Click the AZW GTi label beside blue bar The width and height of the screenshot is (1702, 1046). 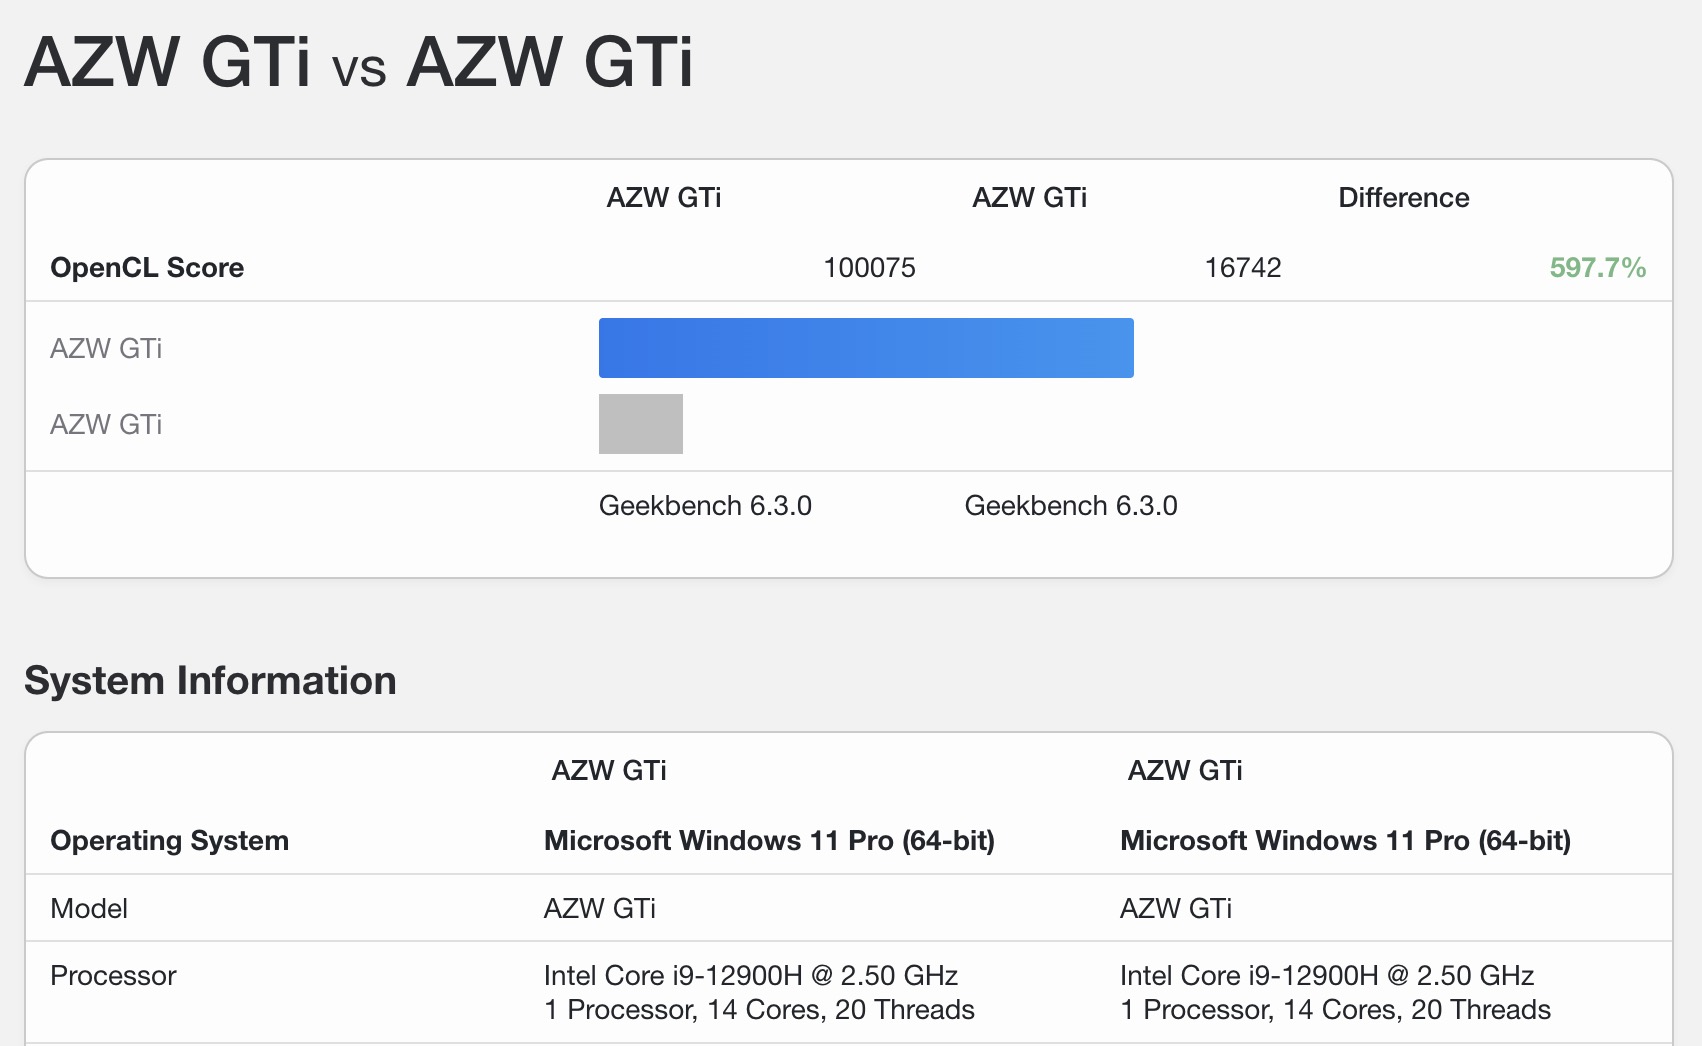click(x=106, y=349)
